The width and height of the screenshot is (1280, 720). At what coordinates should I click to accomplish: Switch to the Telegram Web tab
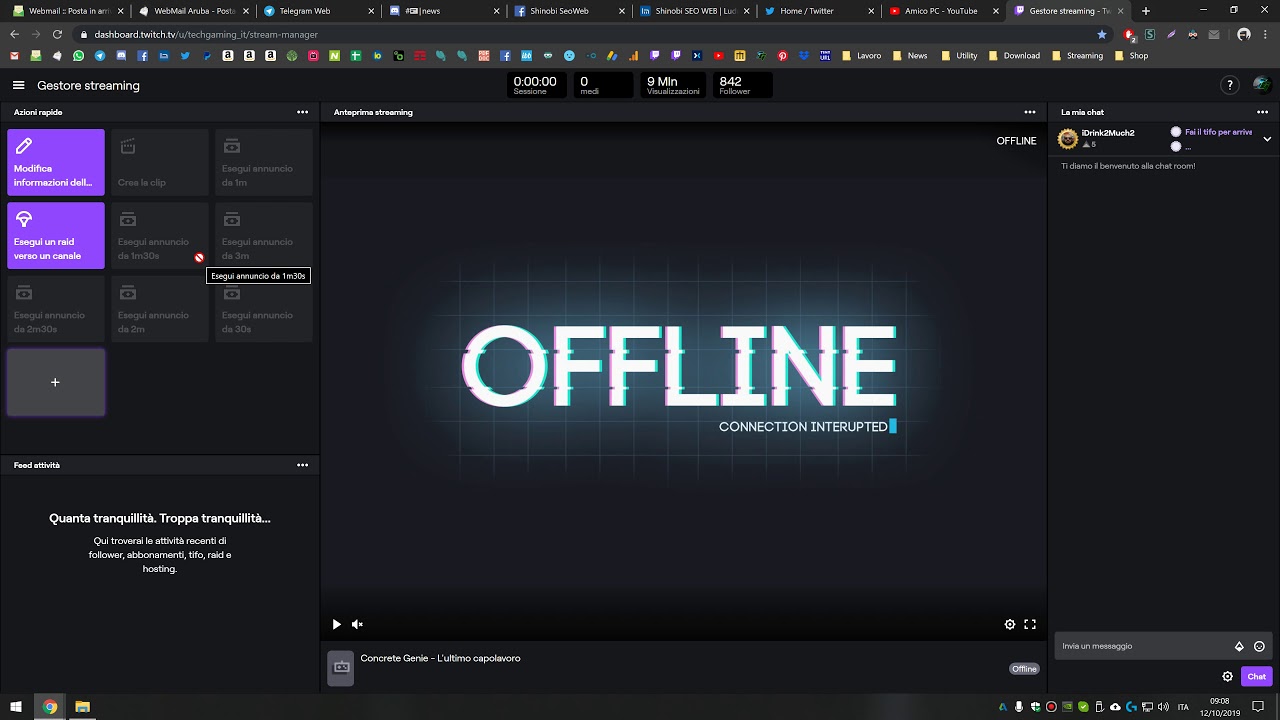(317, 11)
